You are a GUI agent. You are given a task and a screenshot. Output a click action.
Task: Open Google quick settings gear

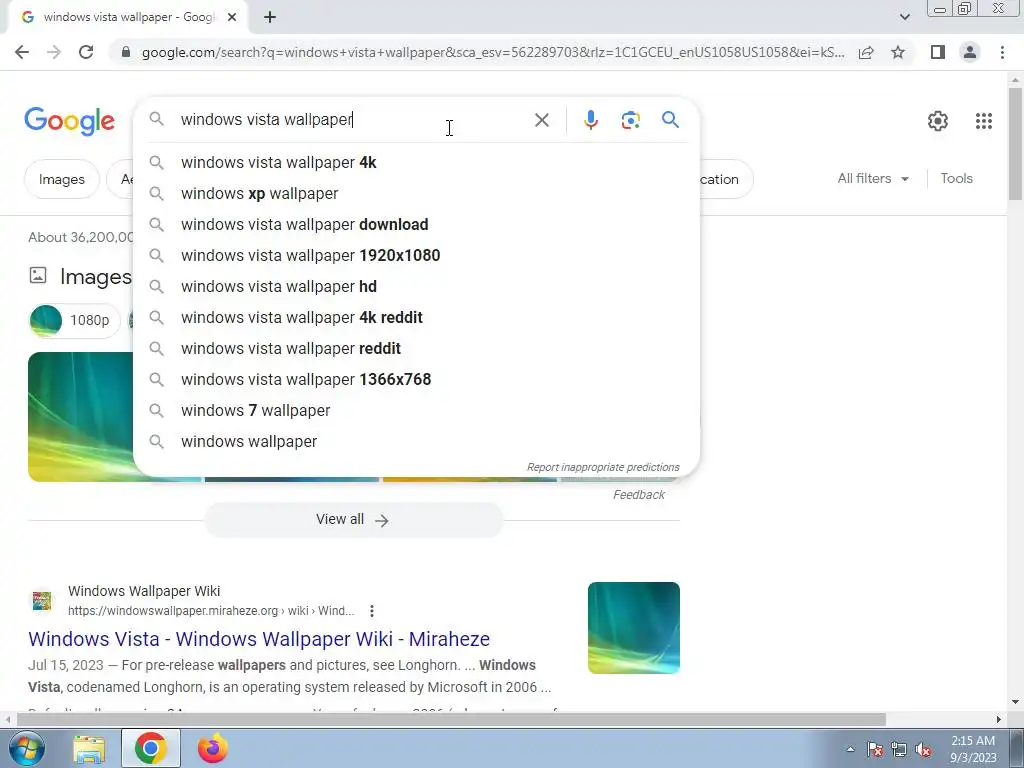[x=938, y=121]
